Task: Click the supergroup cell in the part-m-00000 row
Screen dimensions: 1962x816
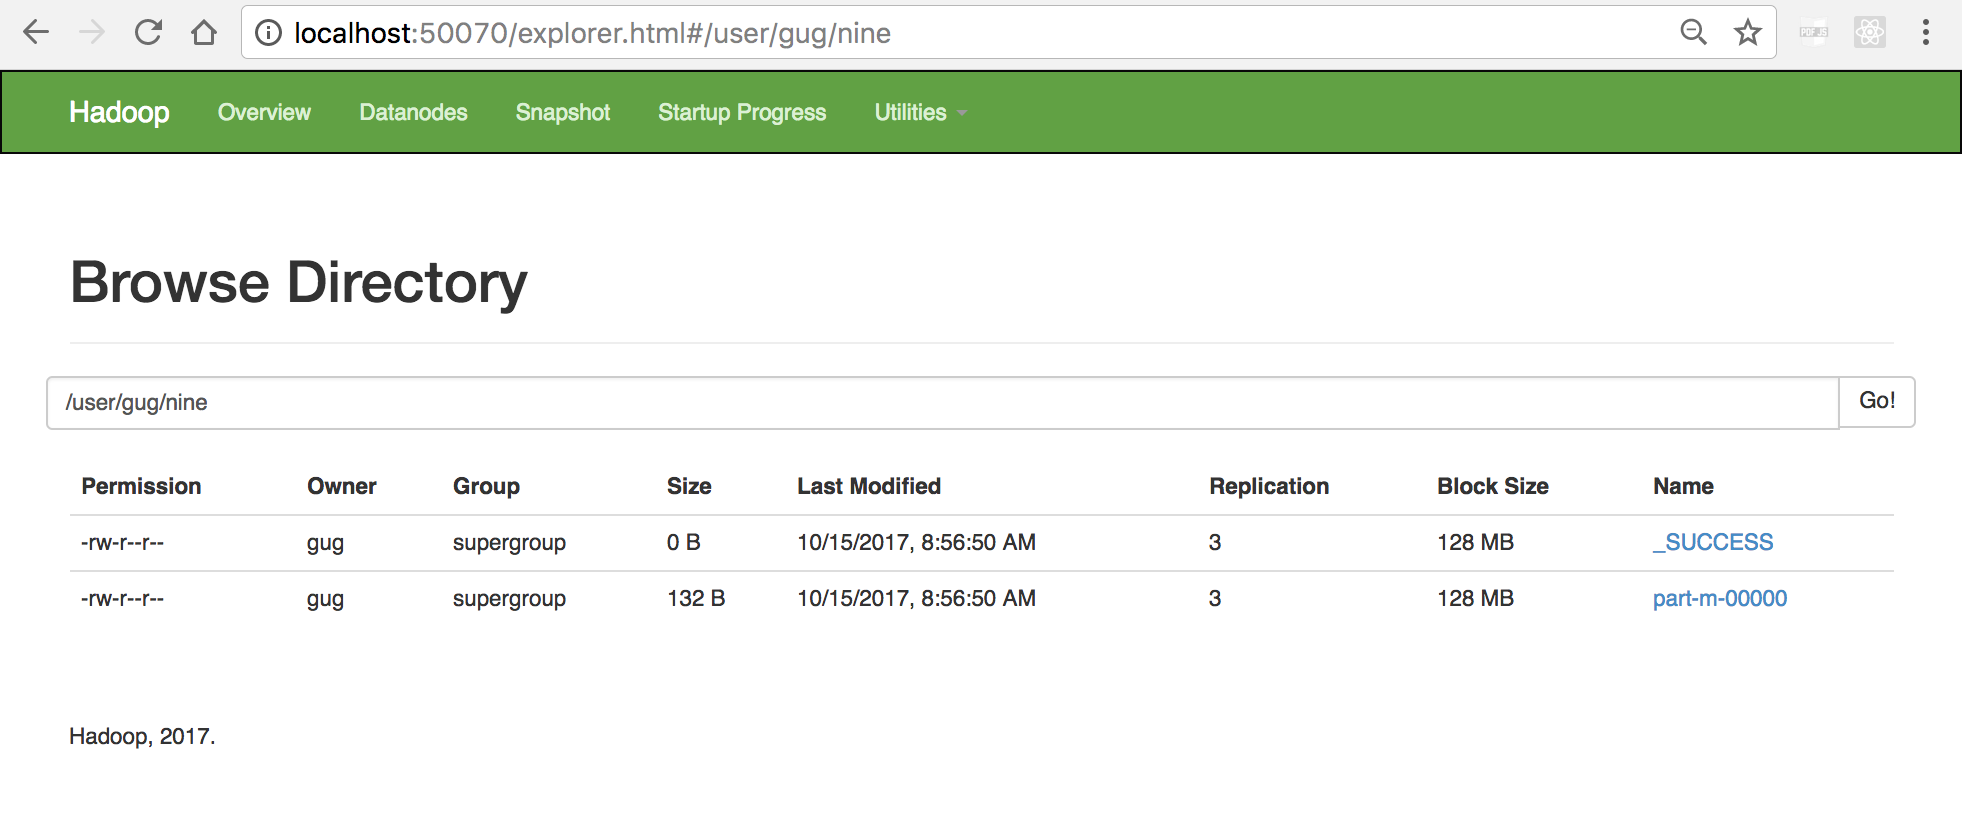Action: click(x=509, y=599)
